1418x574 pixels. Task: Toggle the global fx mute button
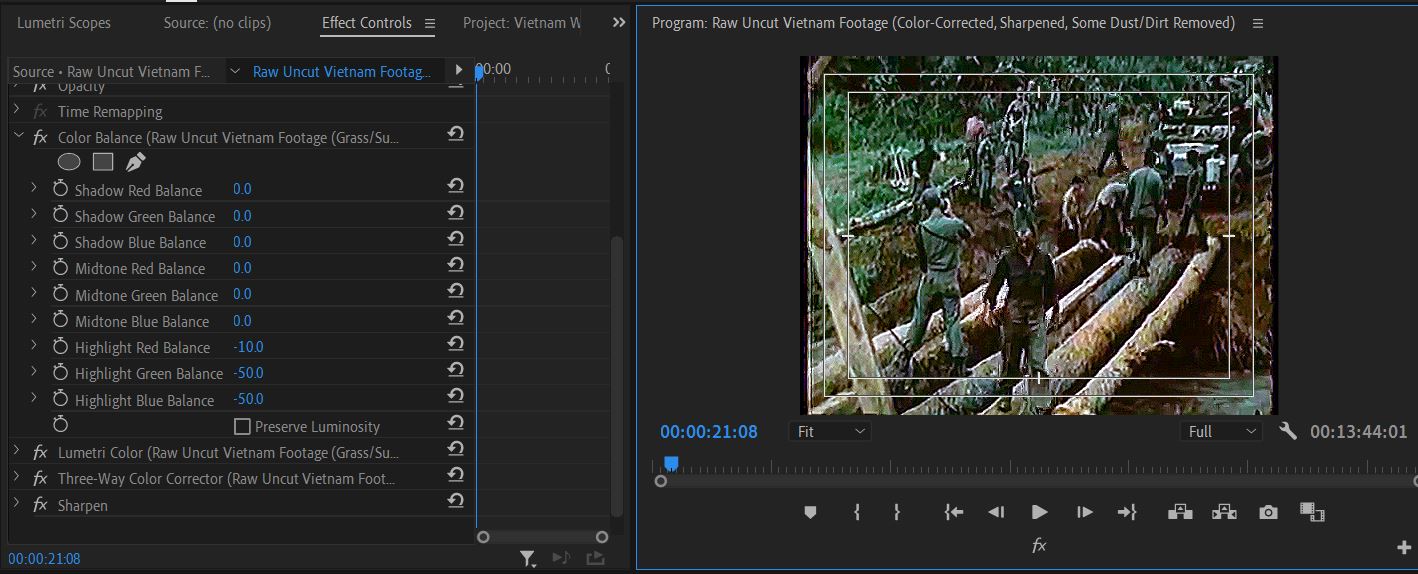click(1039, 546)
